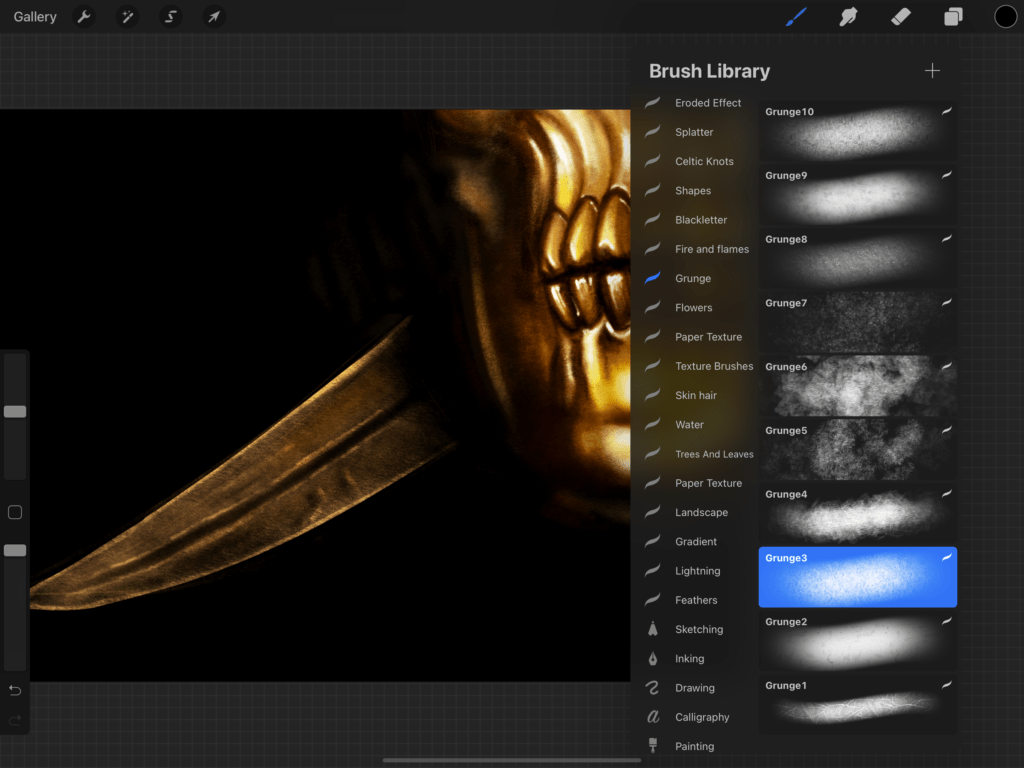This screenshot has height=768, width=1024.
Task: Add a new brush with plus
Action: (x=932, y=71)
